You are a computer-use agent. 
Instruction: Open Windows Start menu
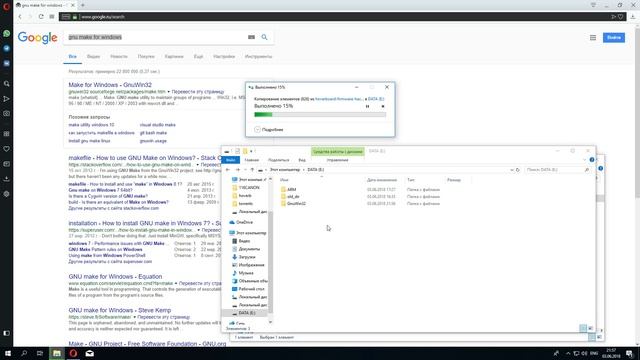click(x=8, y=353)
